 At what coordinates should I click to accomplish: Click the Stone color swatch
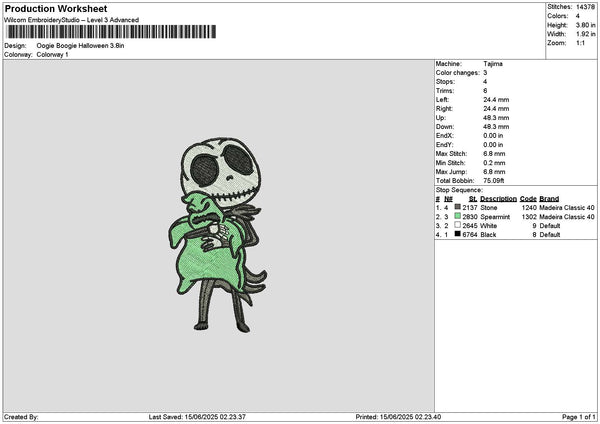point(457,207)
